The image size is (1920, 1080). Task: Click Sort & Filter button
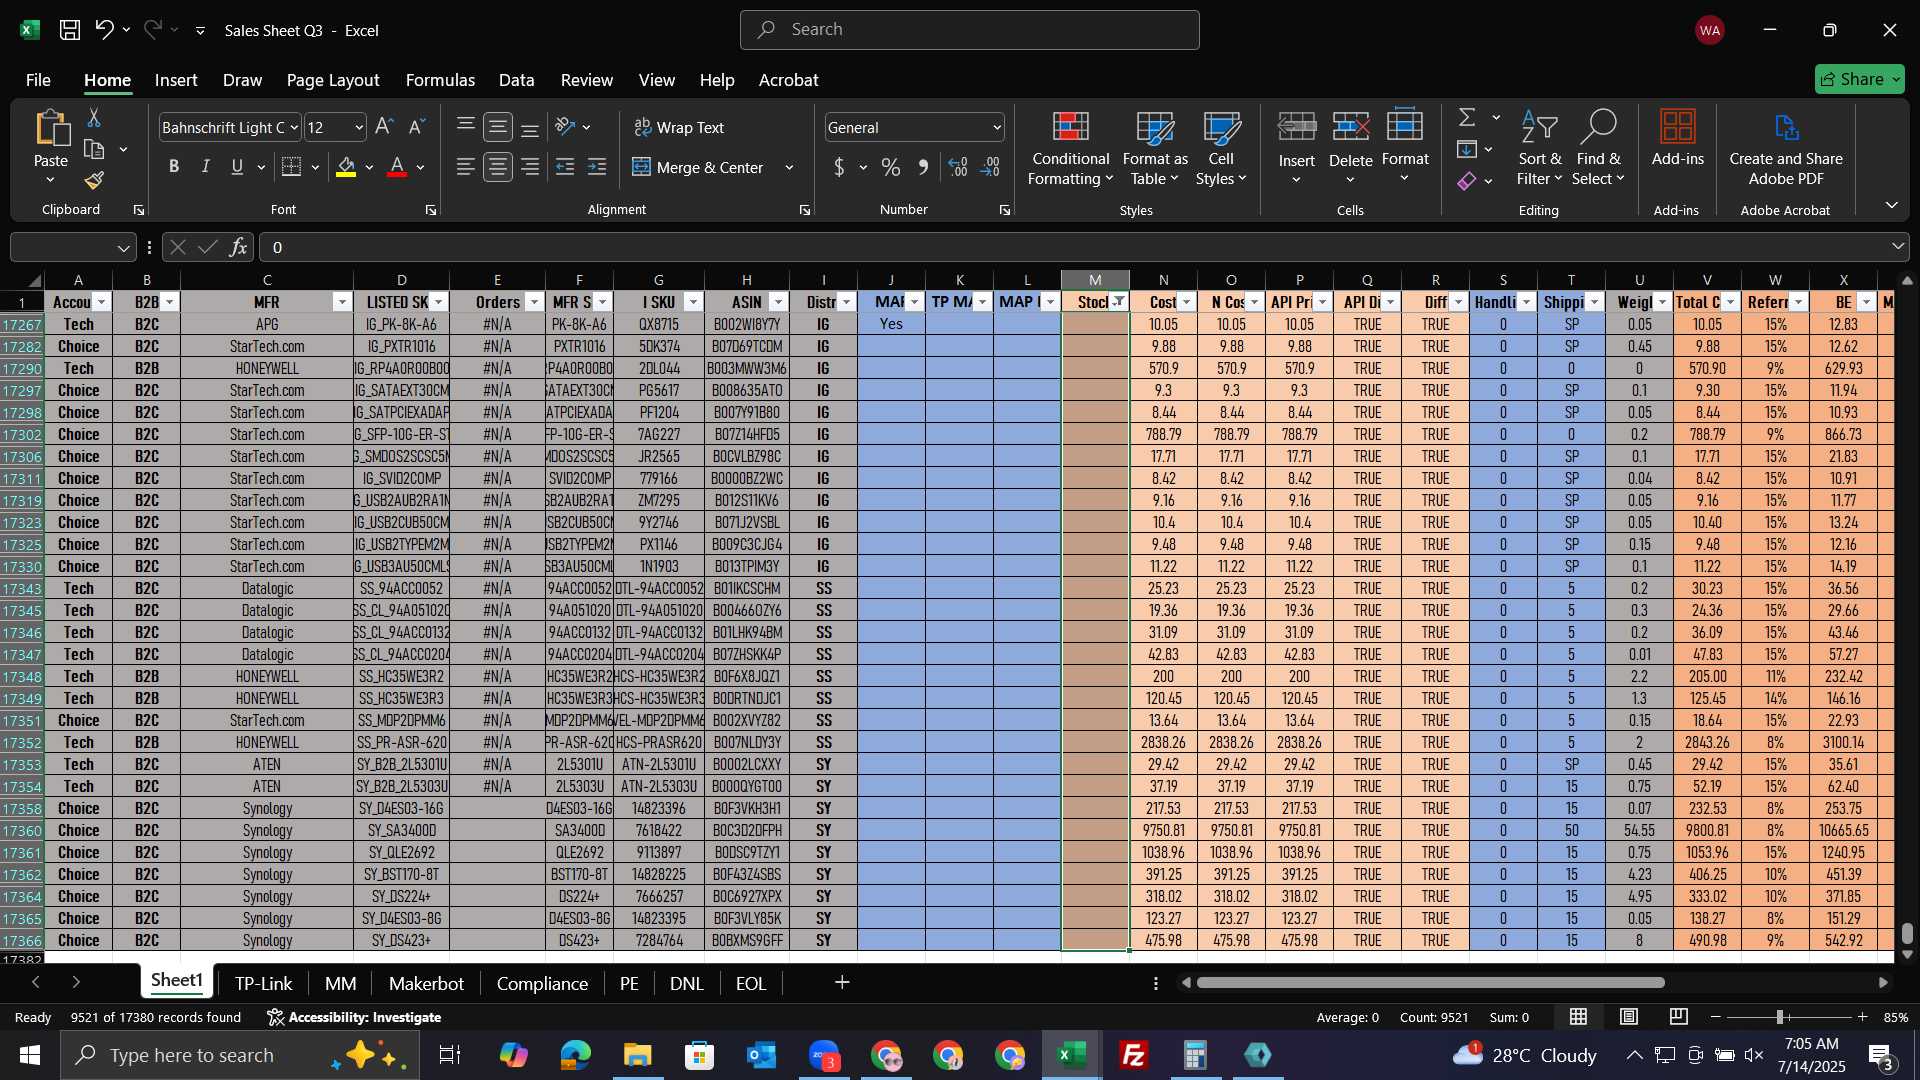1539,148
